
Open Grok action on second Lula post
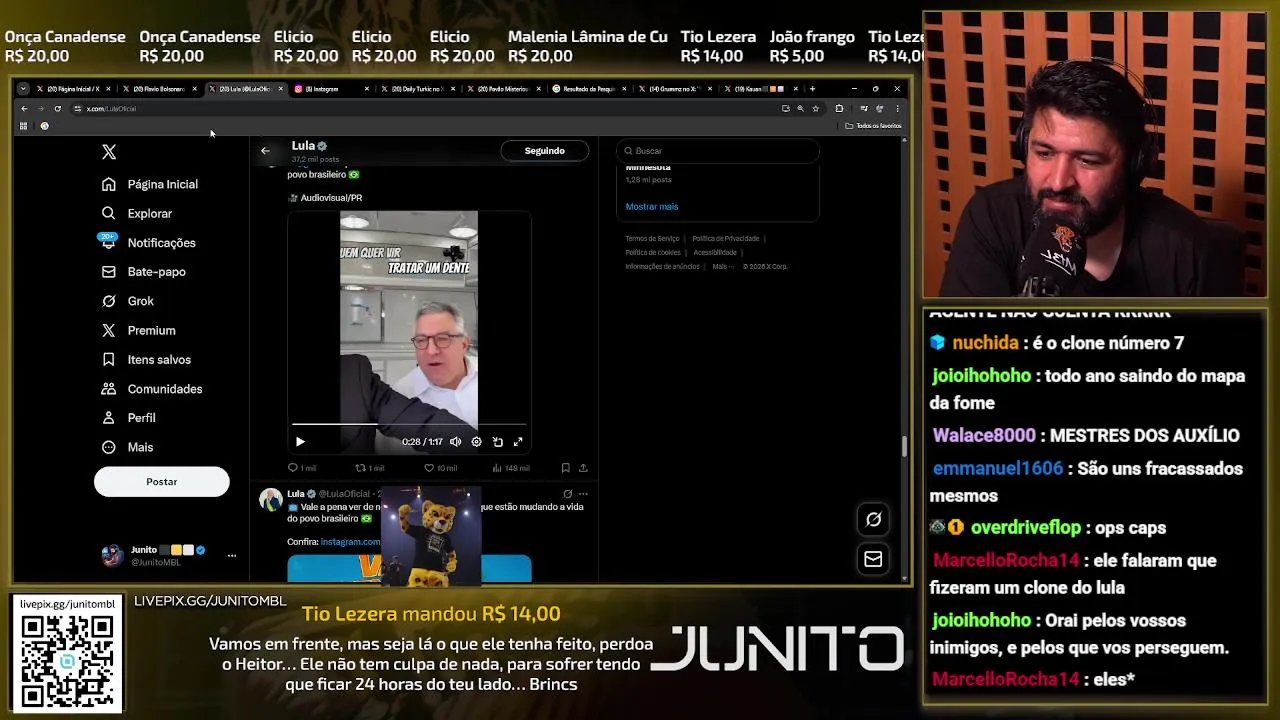567,494
